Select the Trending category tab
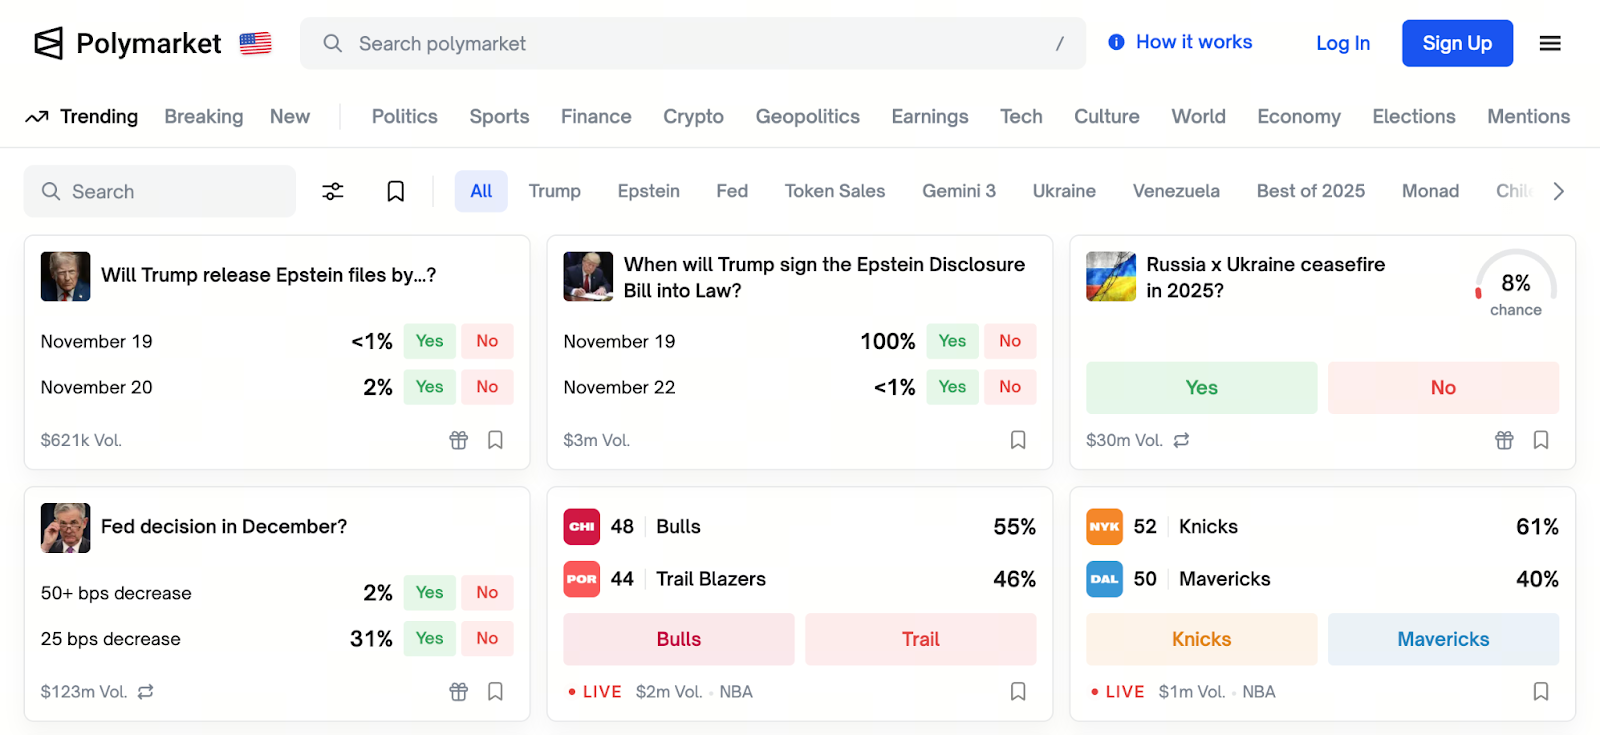The image size is (1600, 735). tap(82, 117)
